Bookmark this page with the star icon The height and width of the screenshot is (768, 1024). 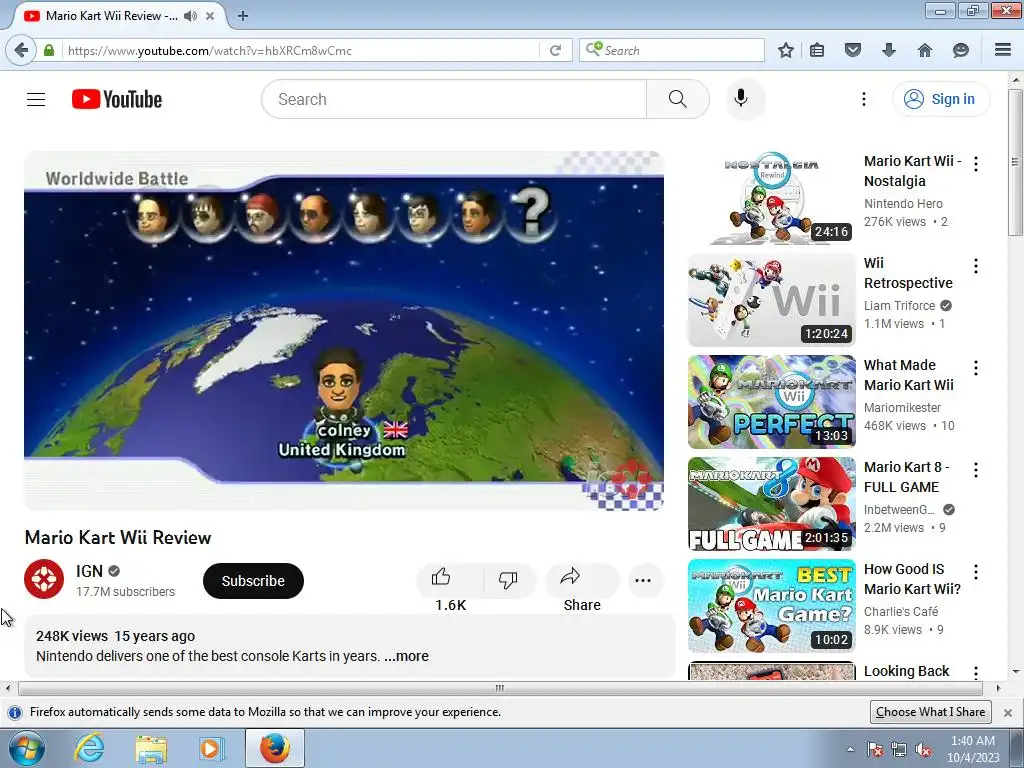[x=786, y=50]
